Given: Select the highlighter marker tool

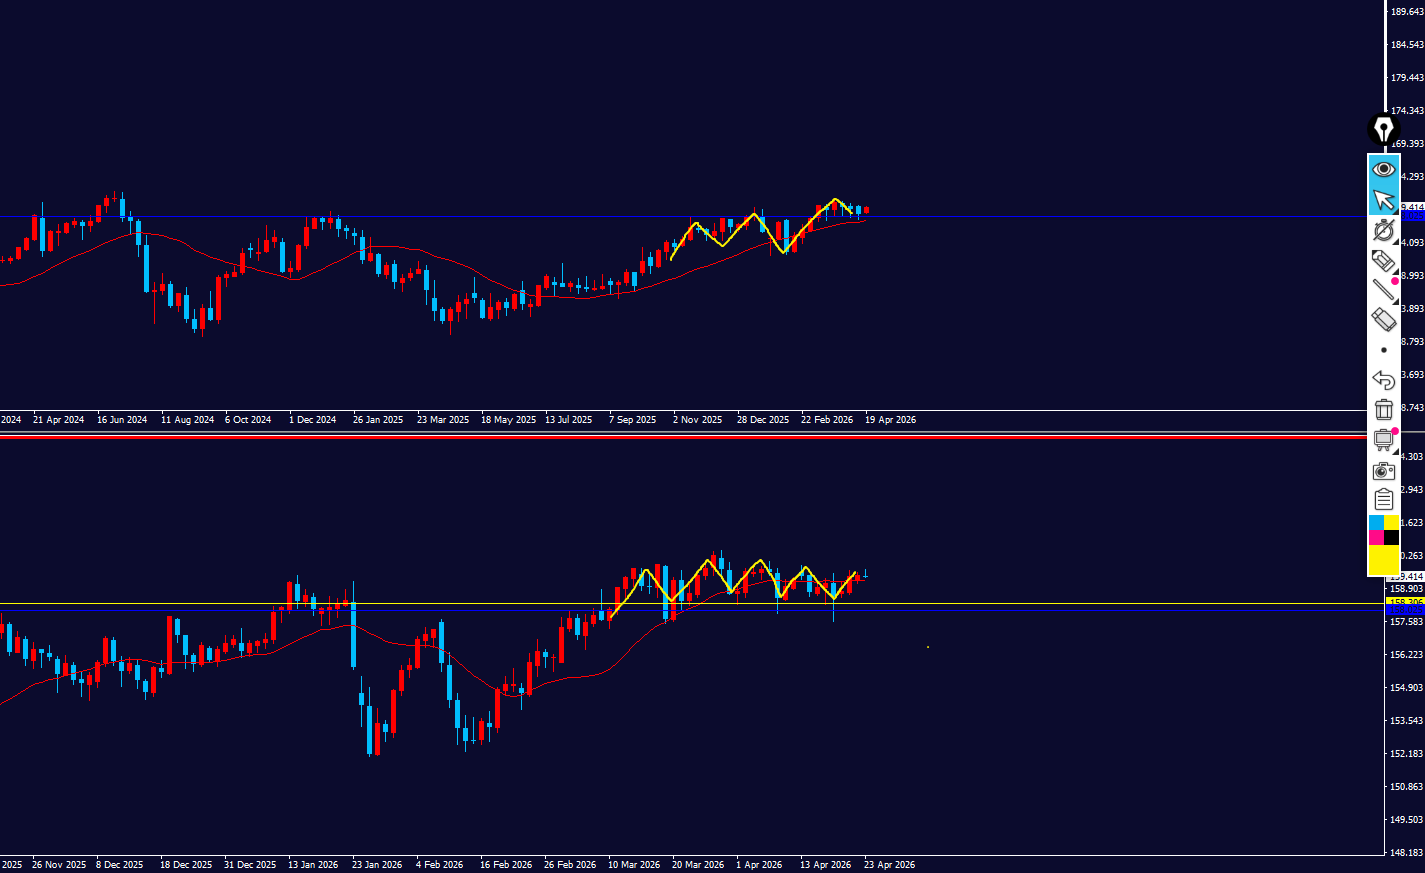Looking at the screenshot, I should [x=1384, y=261].
